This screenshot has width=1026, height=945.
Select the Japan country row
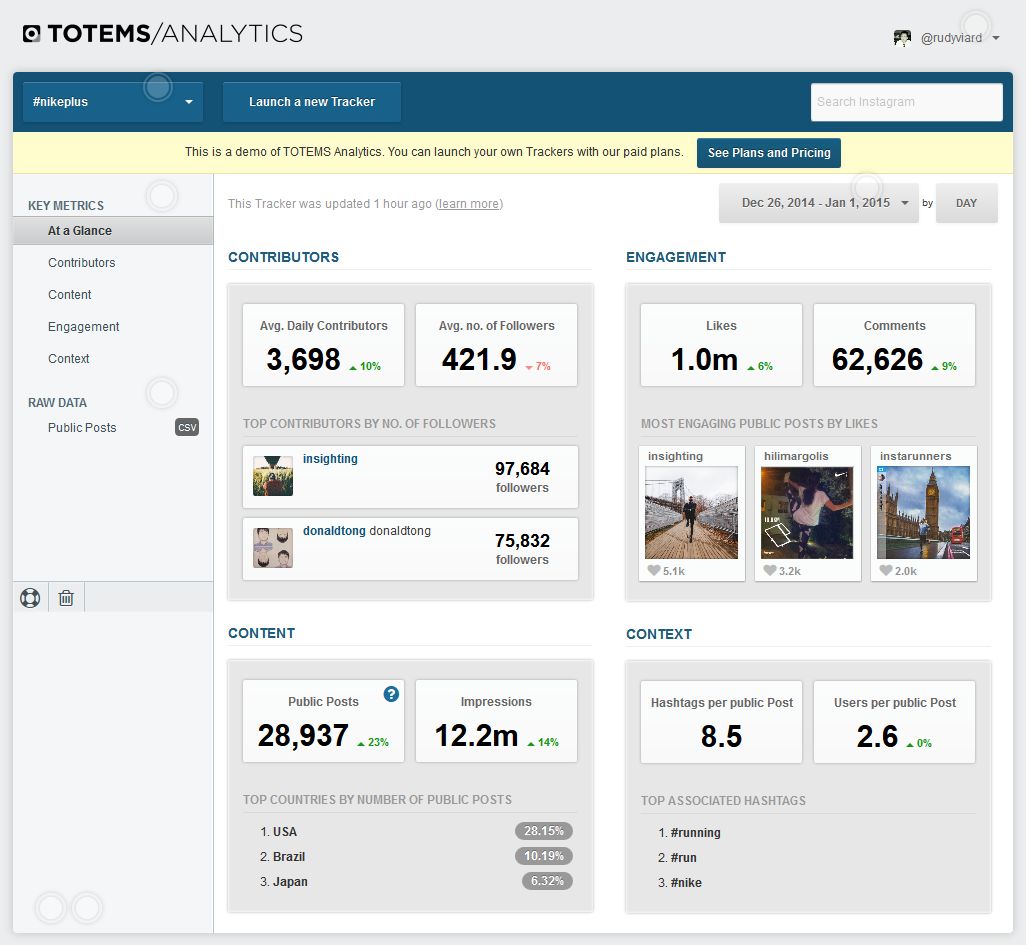pyautogui.click(x=410, y=881)
